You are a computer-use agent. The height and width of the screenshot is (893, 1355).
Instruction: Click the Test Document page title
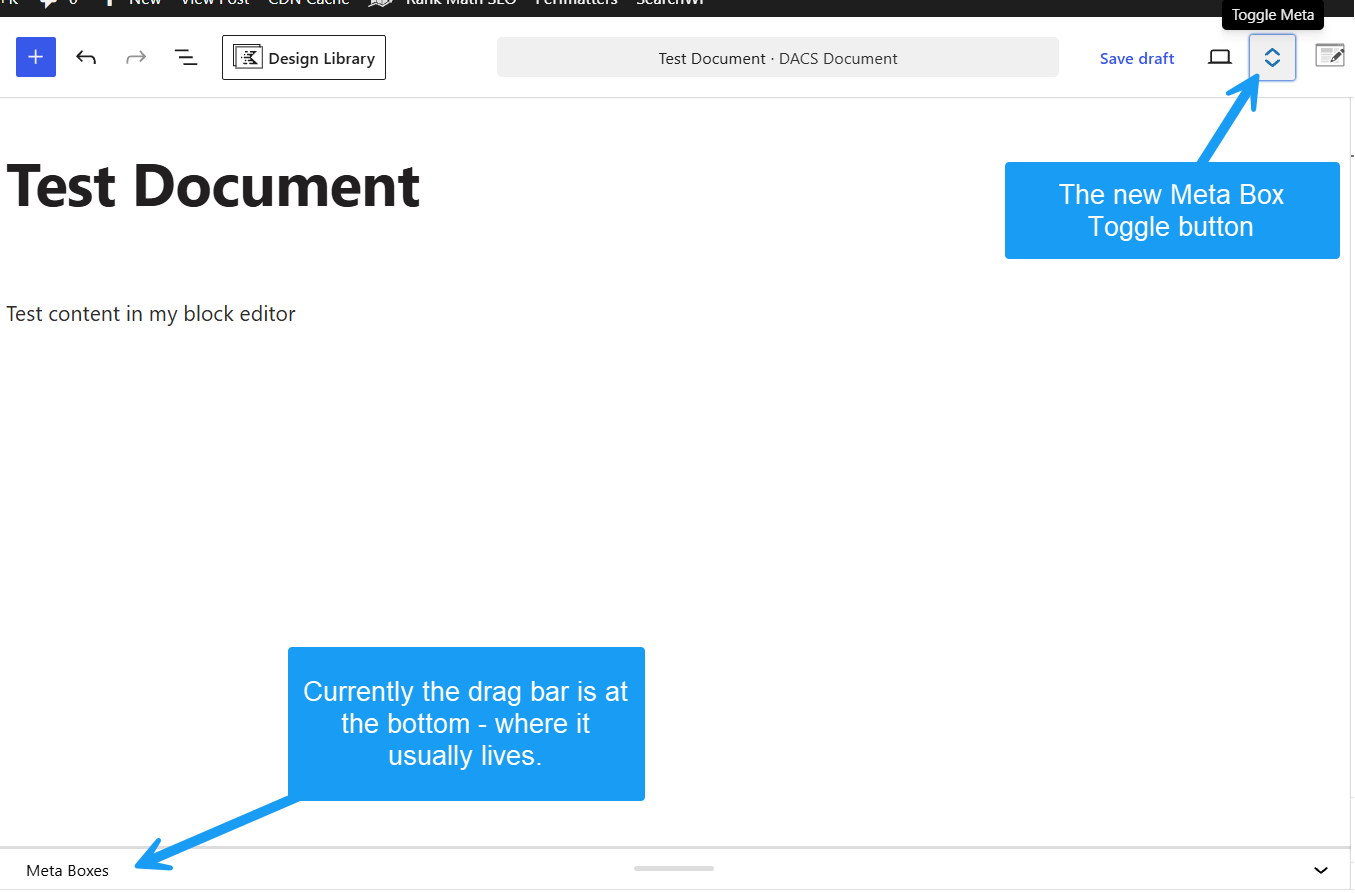point(213,185)
